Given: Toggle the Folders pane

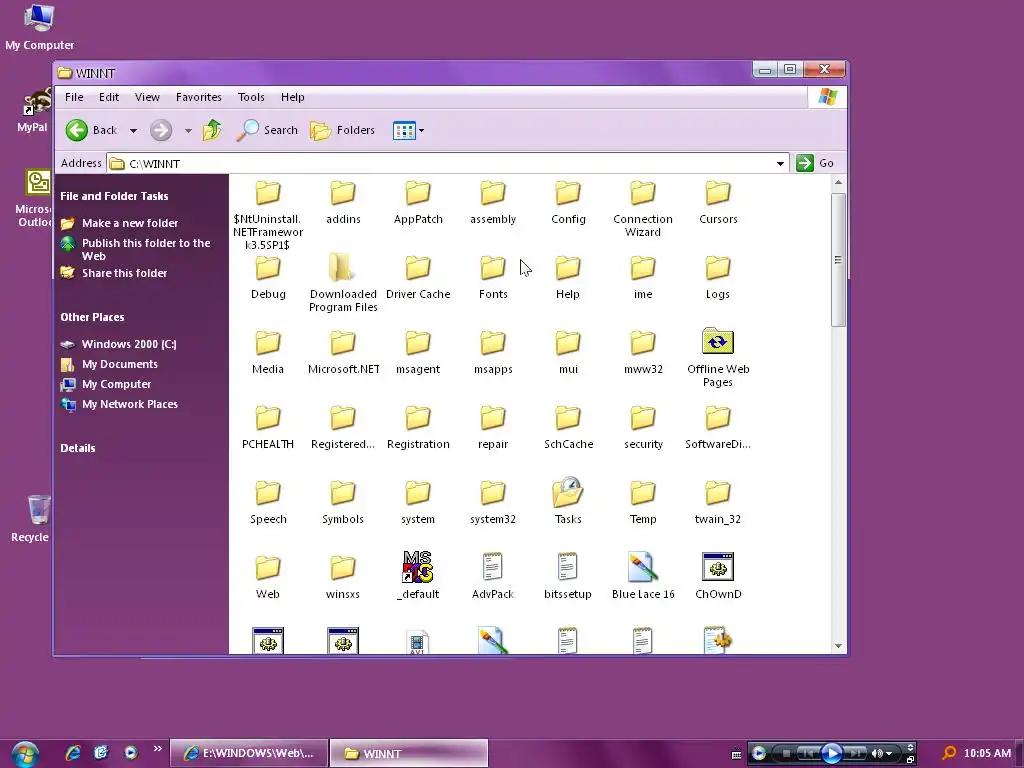Looking at the screenshot, I should tap(342, 130).
